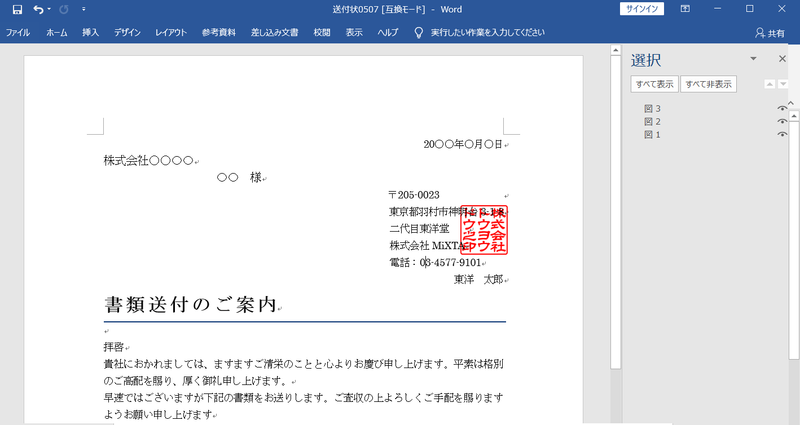Open the 参考資料 tab

coord(219,33)
